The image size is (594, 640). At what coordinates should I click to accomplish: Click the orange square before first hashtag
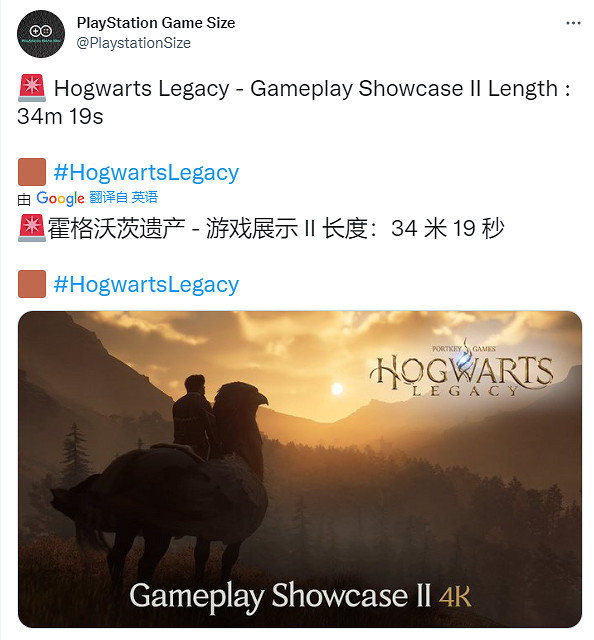coord(32,172)
